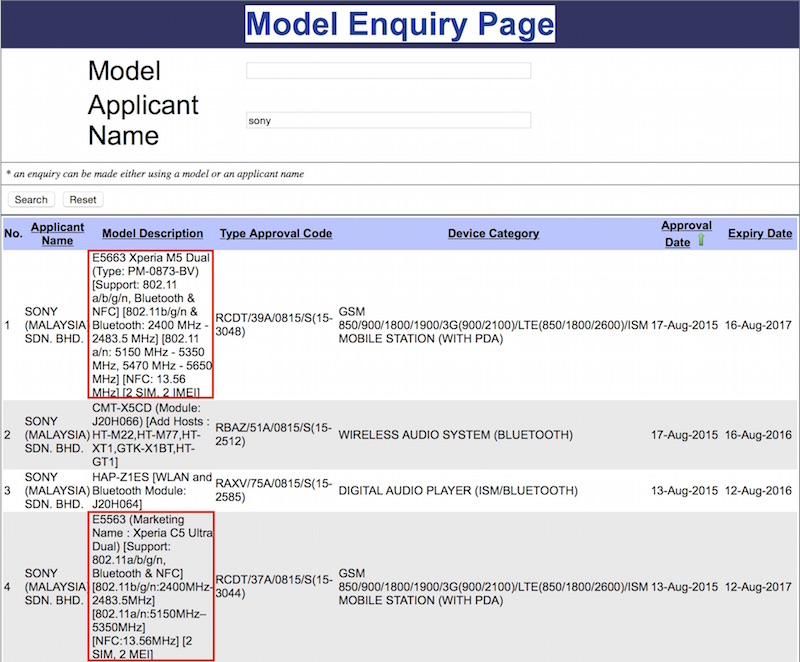The image size is (800, 662).
Task: Click the italic enquiry note text
Action: [155, 174]
